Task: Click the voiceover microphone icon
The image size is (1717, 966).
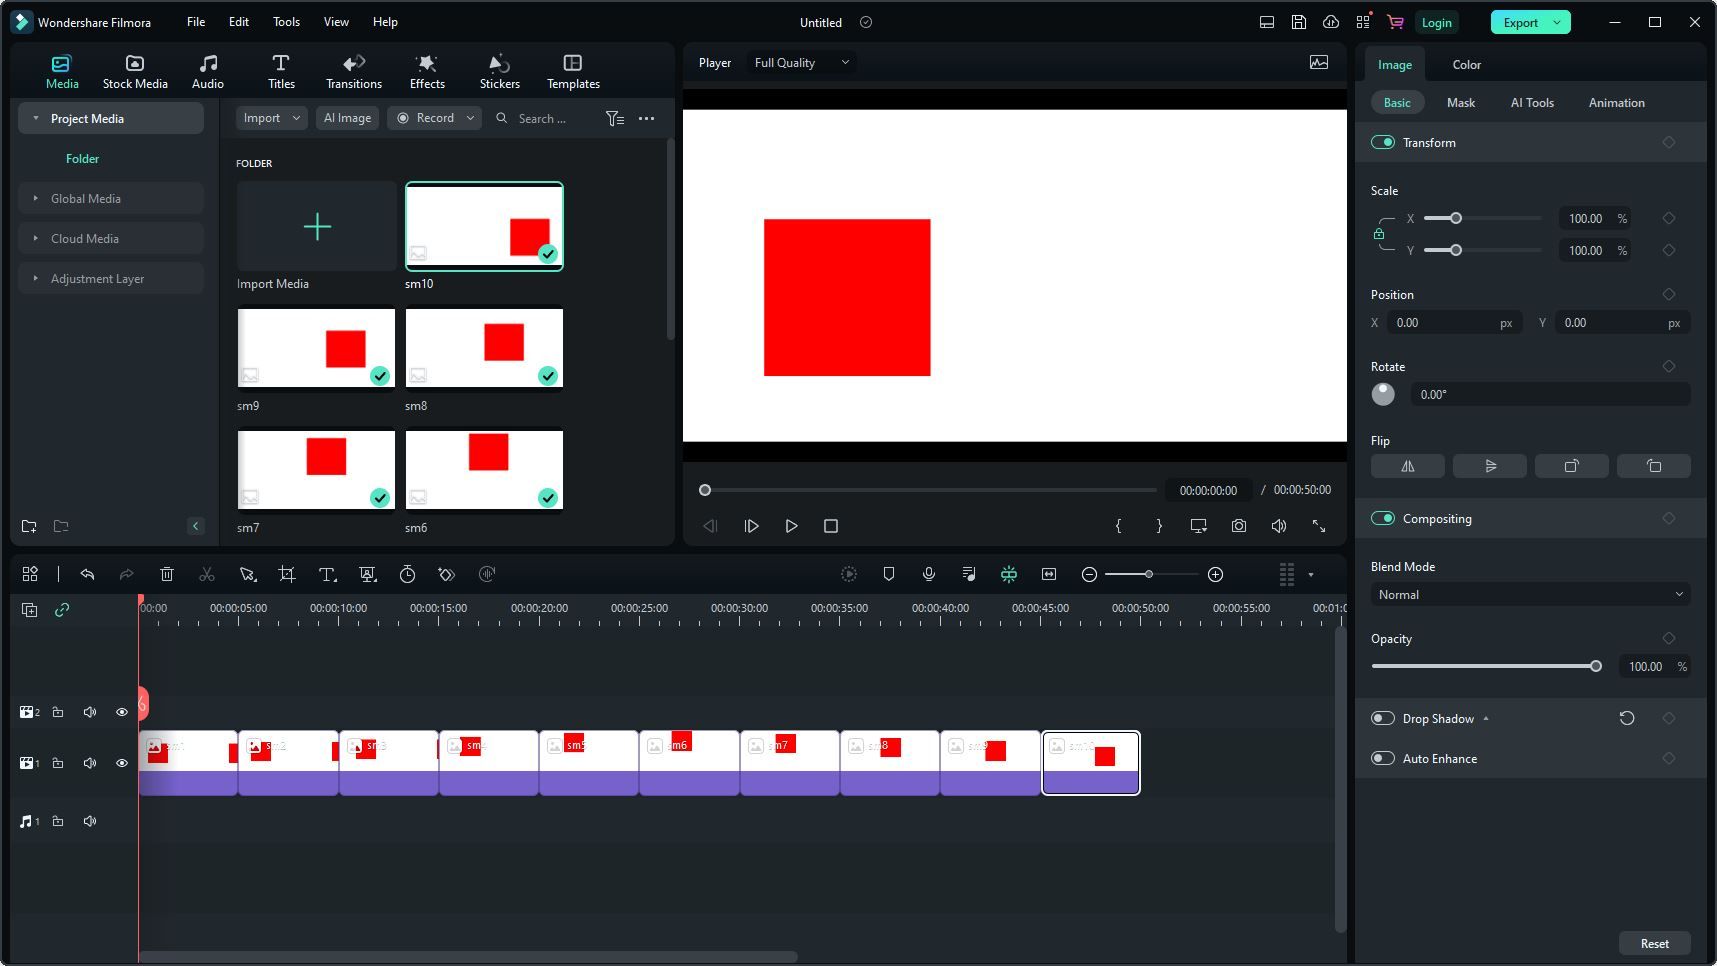Action: click(x=928, y=574)
